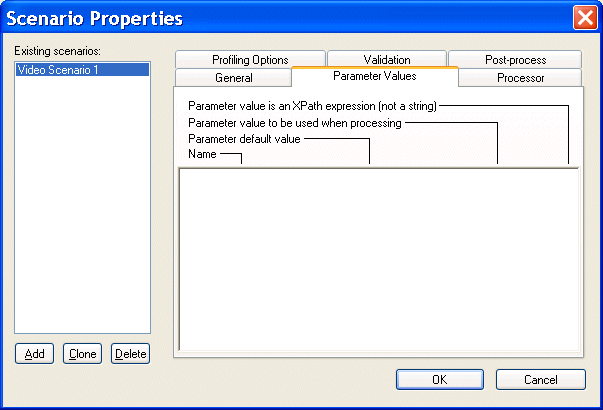This screenshot has width=603, height=410.
Task: Select Video Scenario 1 in the list
Action: 82,70
